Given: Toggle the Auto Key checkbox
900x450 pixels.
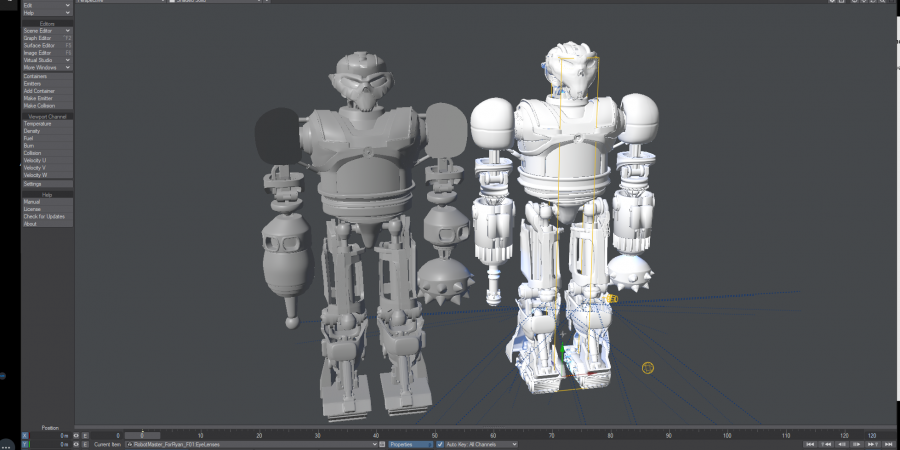Looking at the screenshot, I should 440,444.
